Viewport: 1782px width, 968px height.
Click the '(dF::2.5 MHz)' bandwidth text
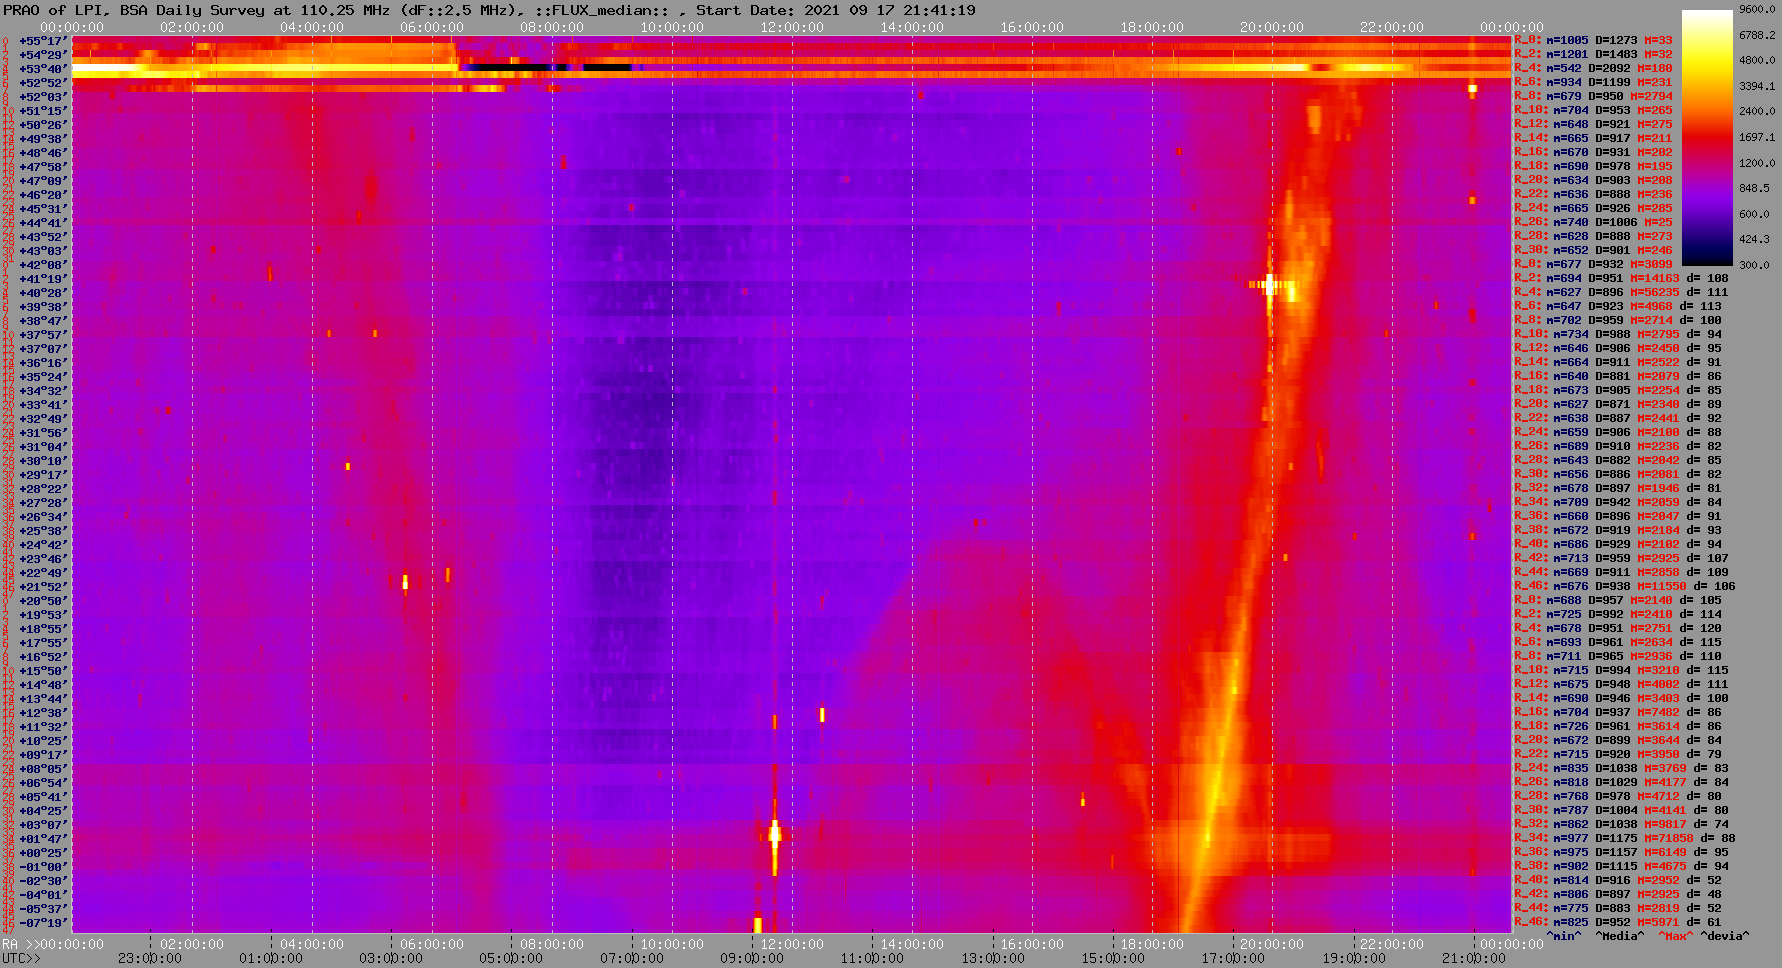tap(458, 10)
